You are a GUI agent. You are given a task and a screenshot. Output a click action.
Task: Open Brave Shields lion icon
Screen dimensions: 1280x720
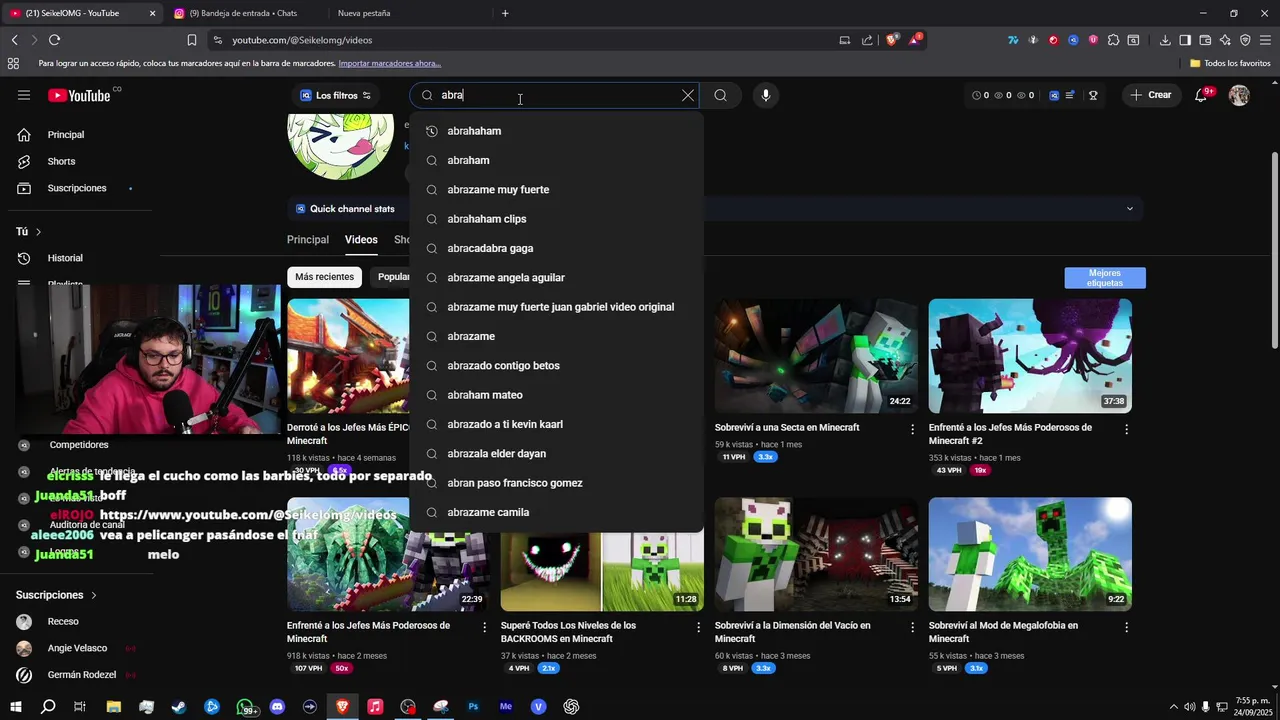(x=893, y=40)
